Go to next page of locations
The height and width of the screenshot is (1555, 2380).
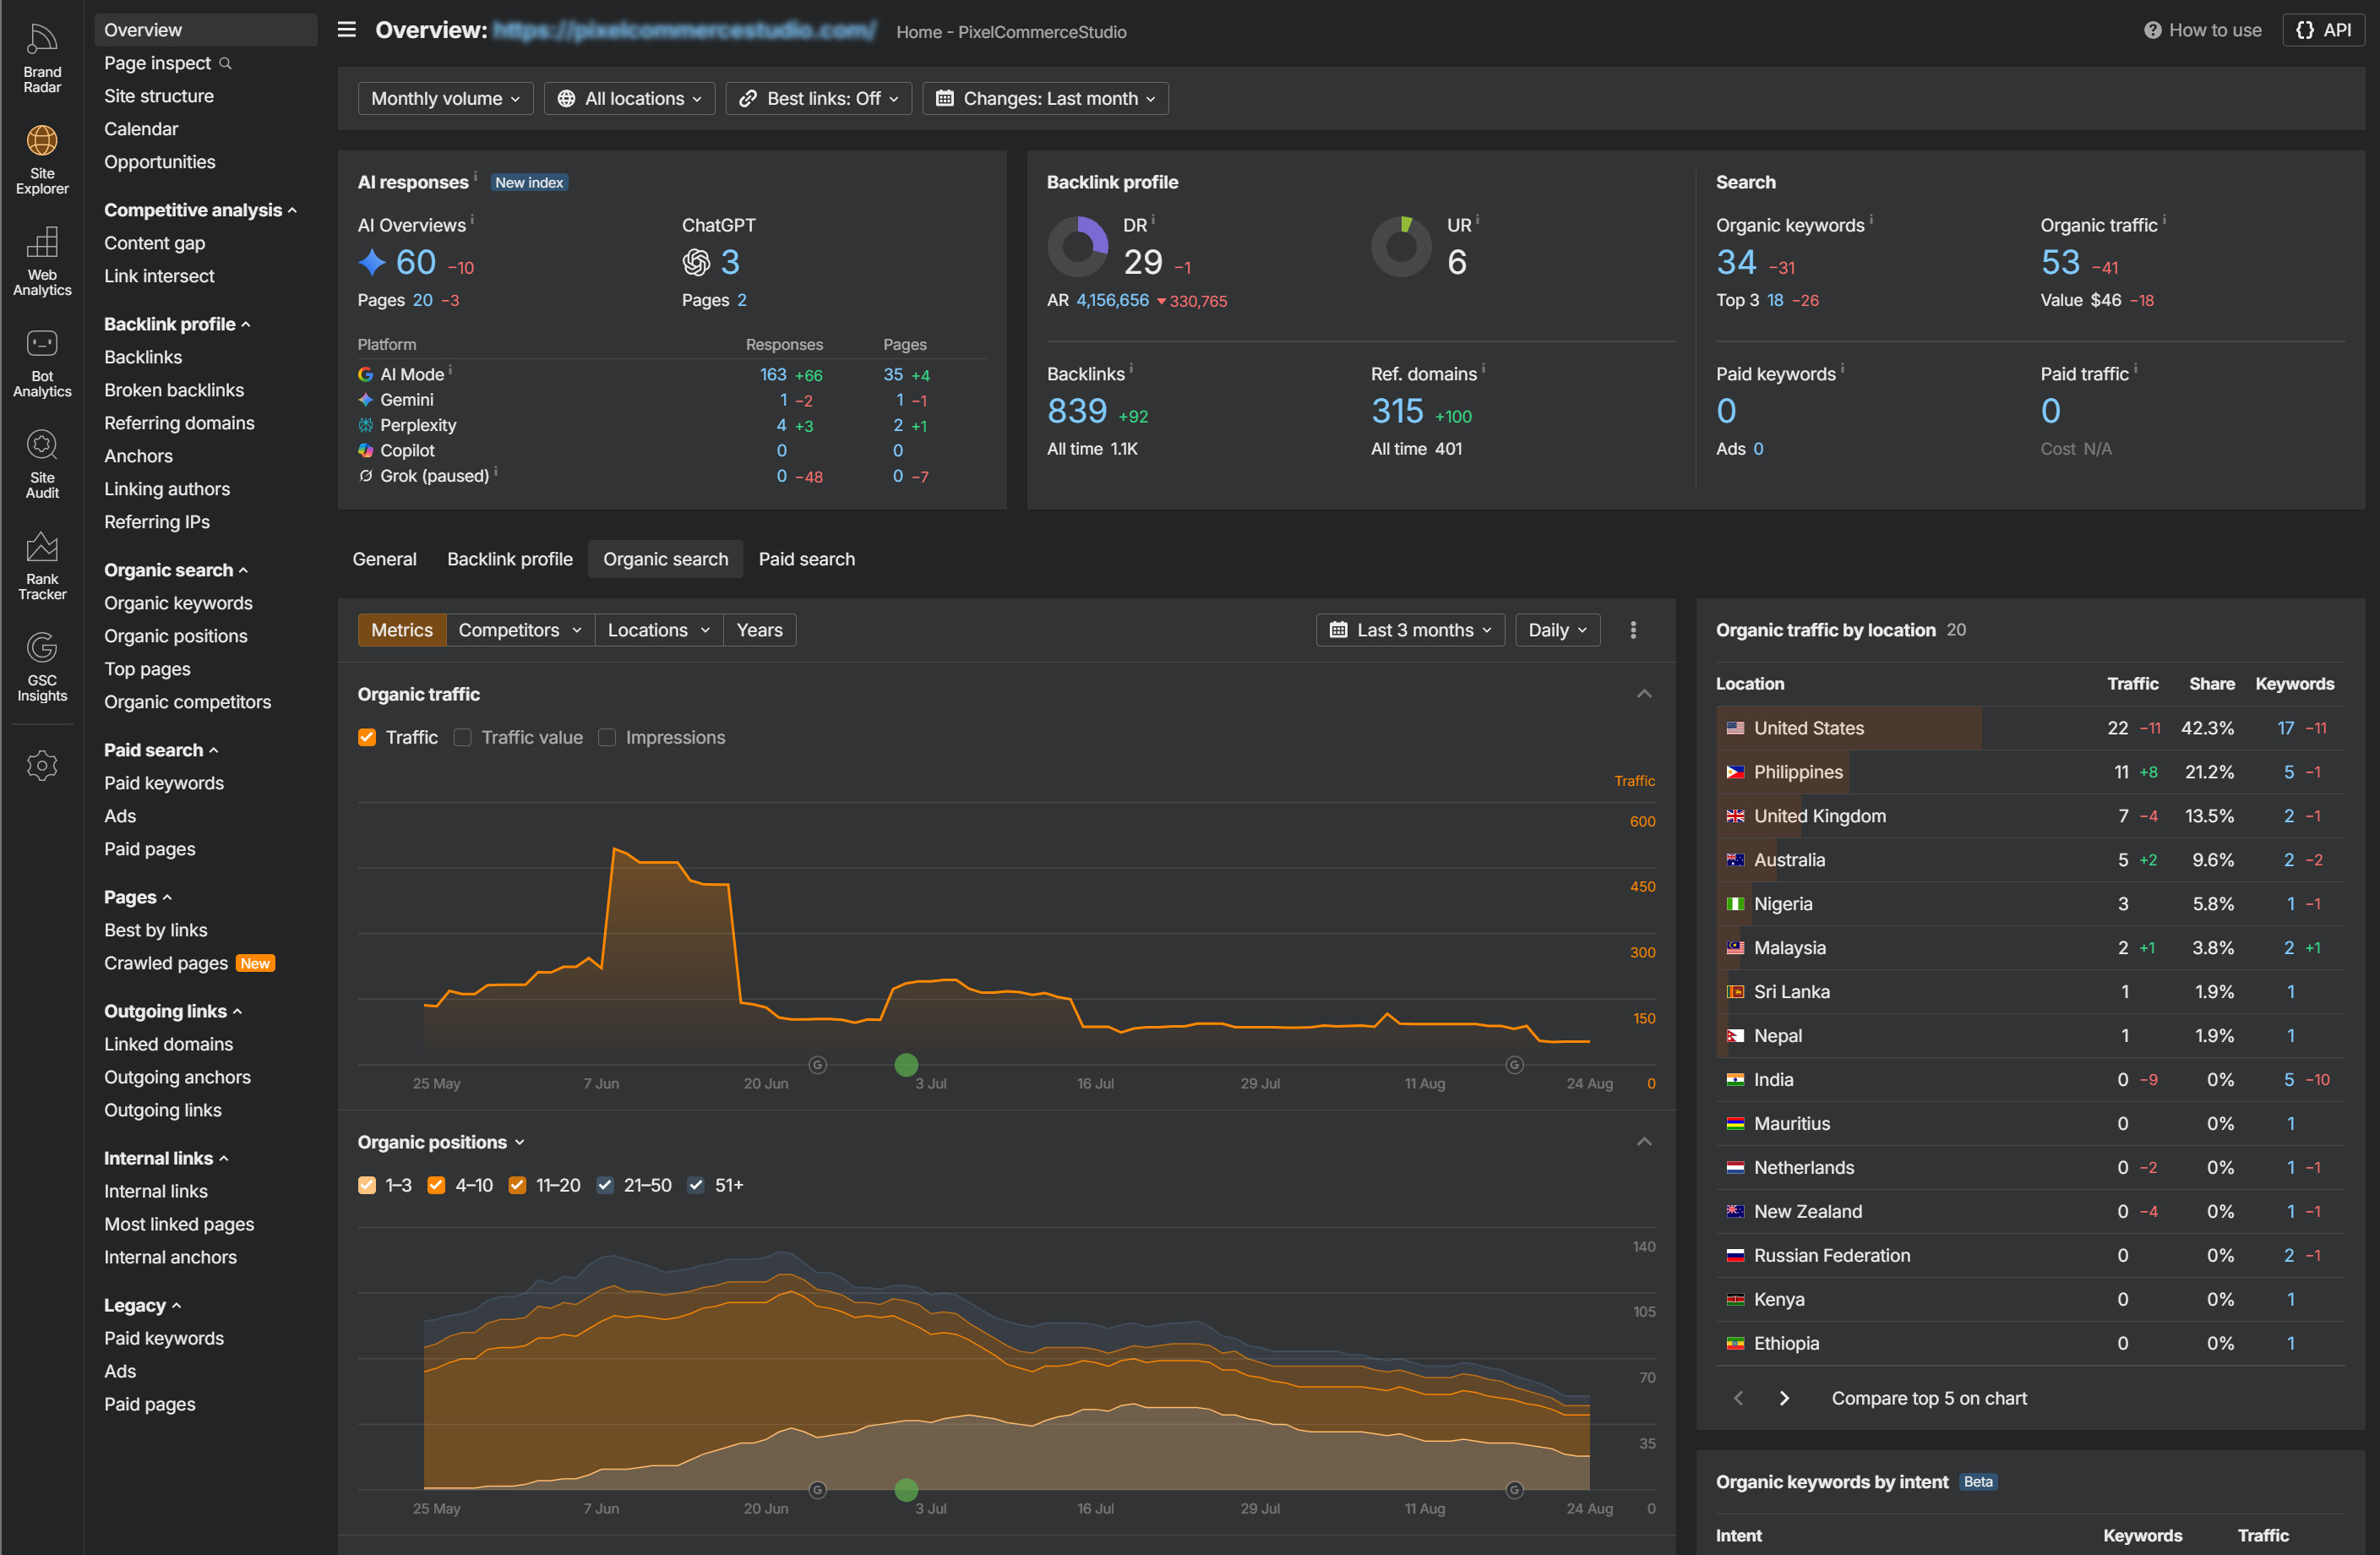tap(1784, 1398)
